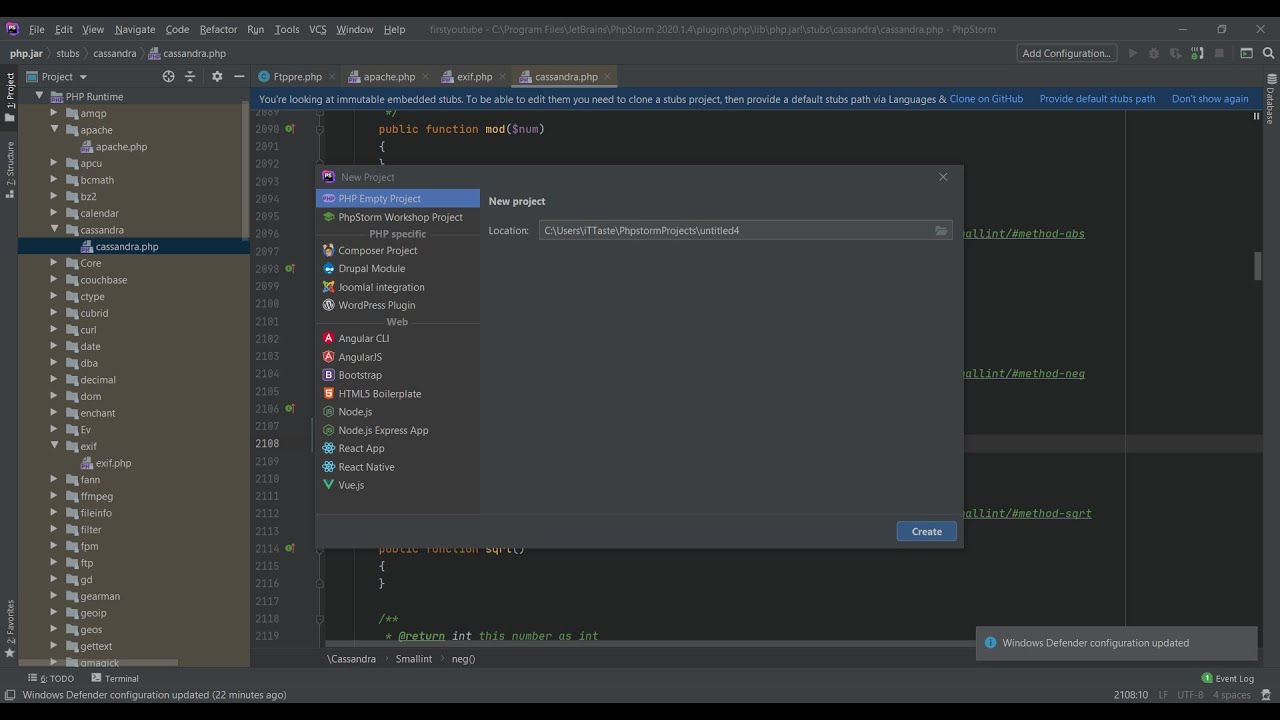Viewport: 1280px width, 720px height.
Task: Choose Drupal Module template
Action: (398, 268)
